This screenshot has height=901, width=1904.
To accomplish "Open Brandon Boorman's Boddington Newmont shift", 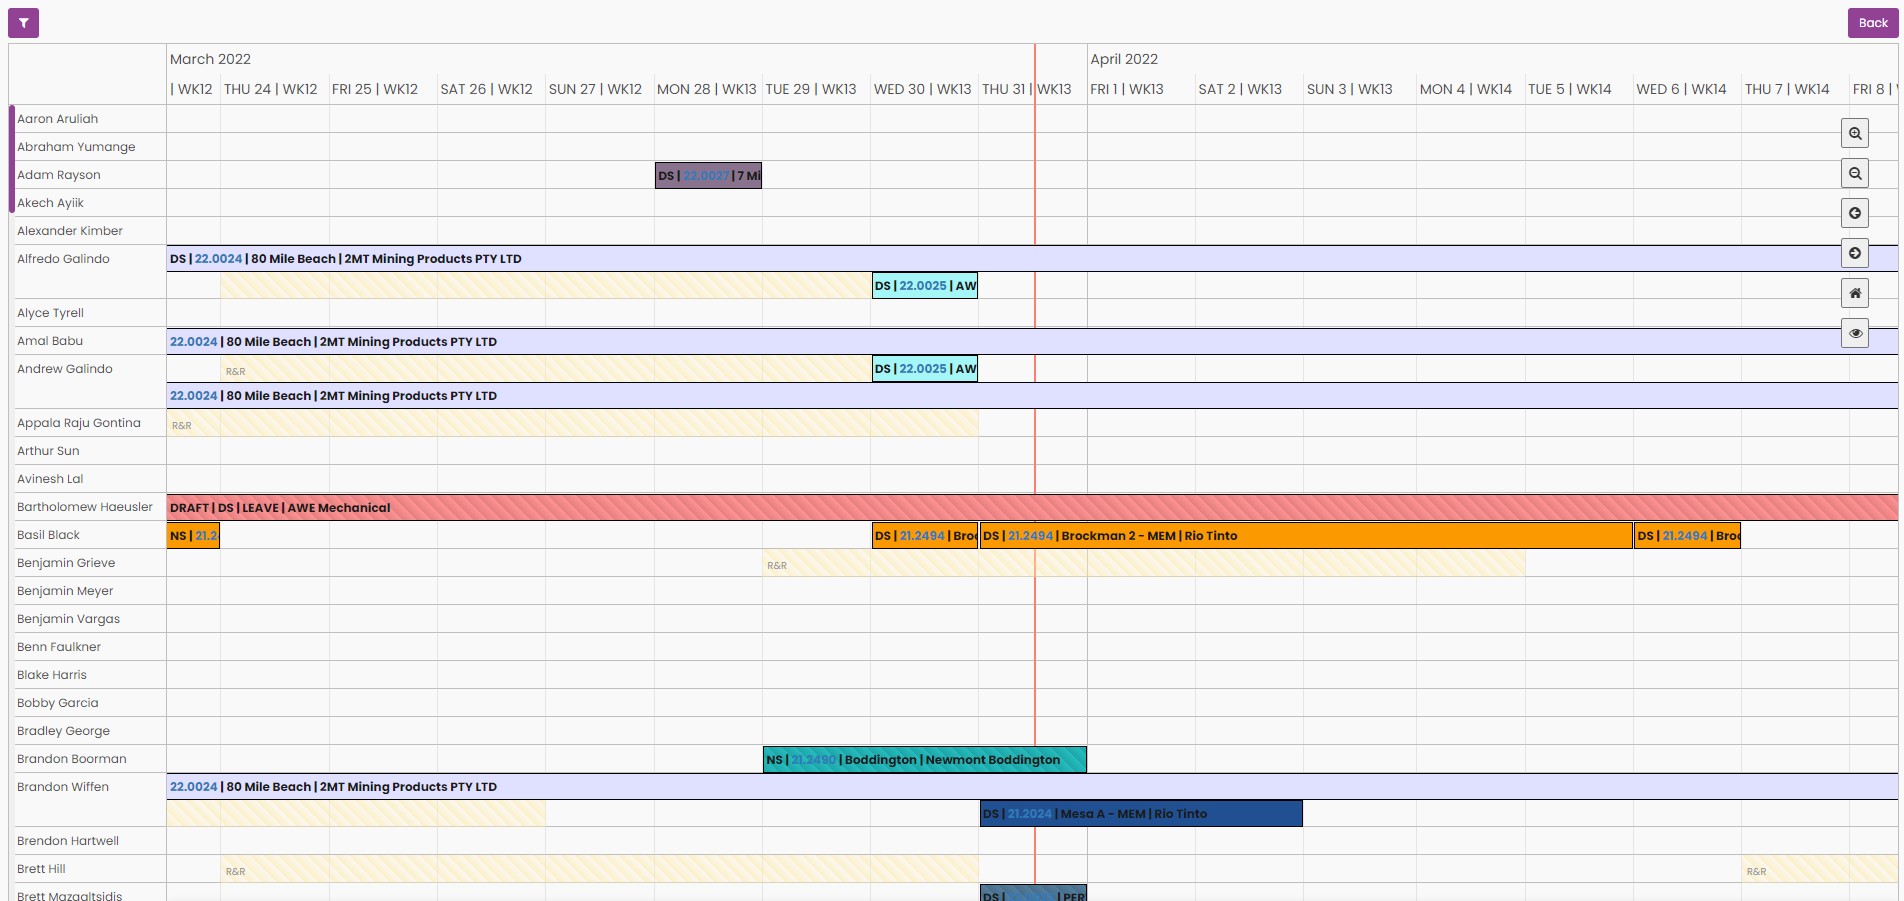I will (x=925, y=760).
